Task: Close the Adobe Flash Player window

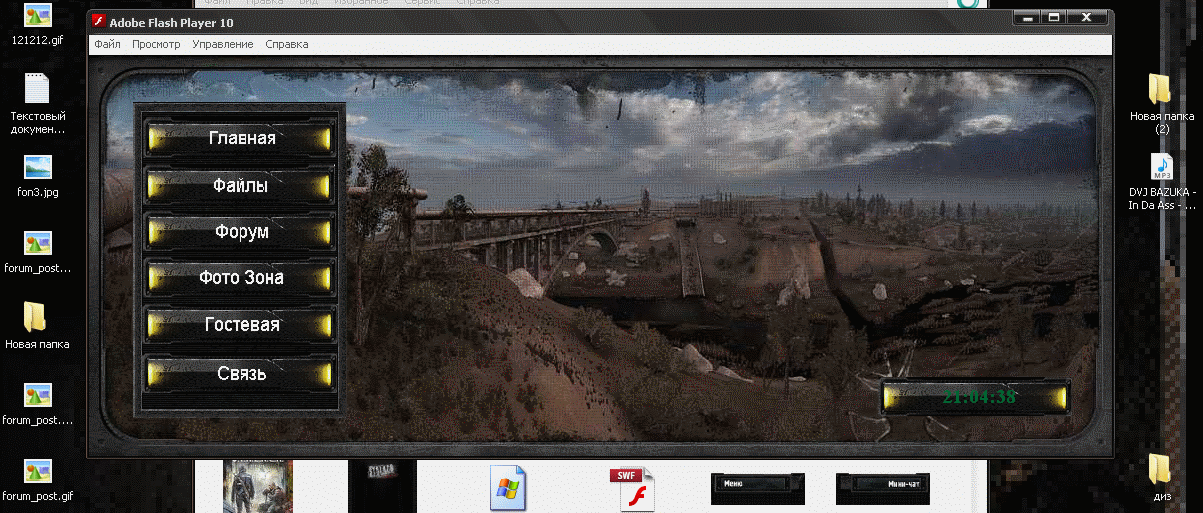Action: (x=1087, y=17)
